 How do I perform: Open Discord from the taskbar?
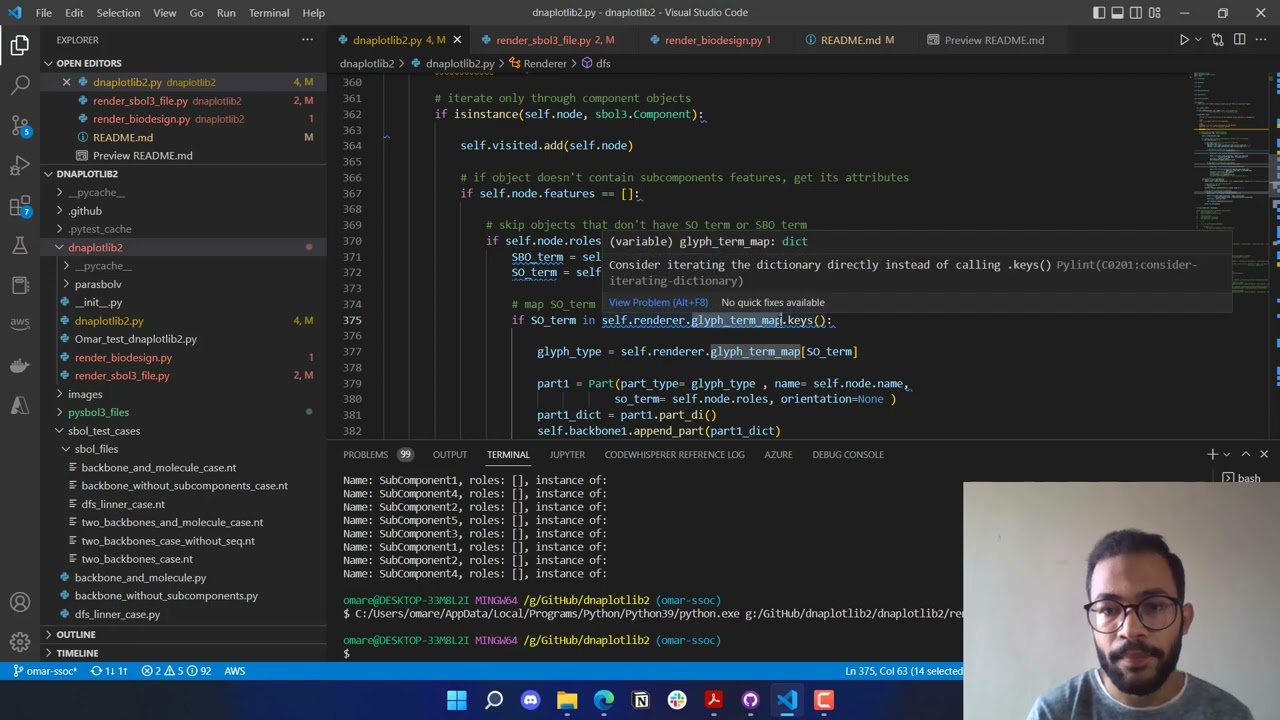(x=530, y=700)
